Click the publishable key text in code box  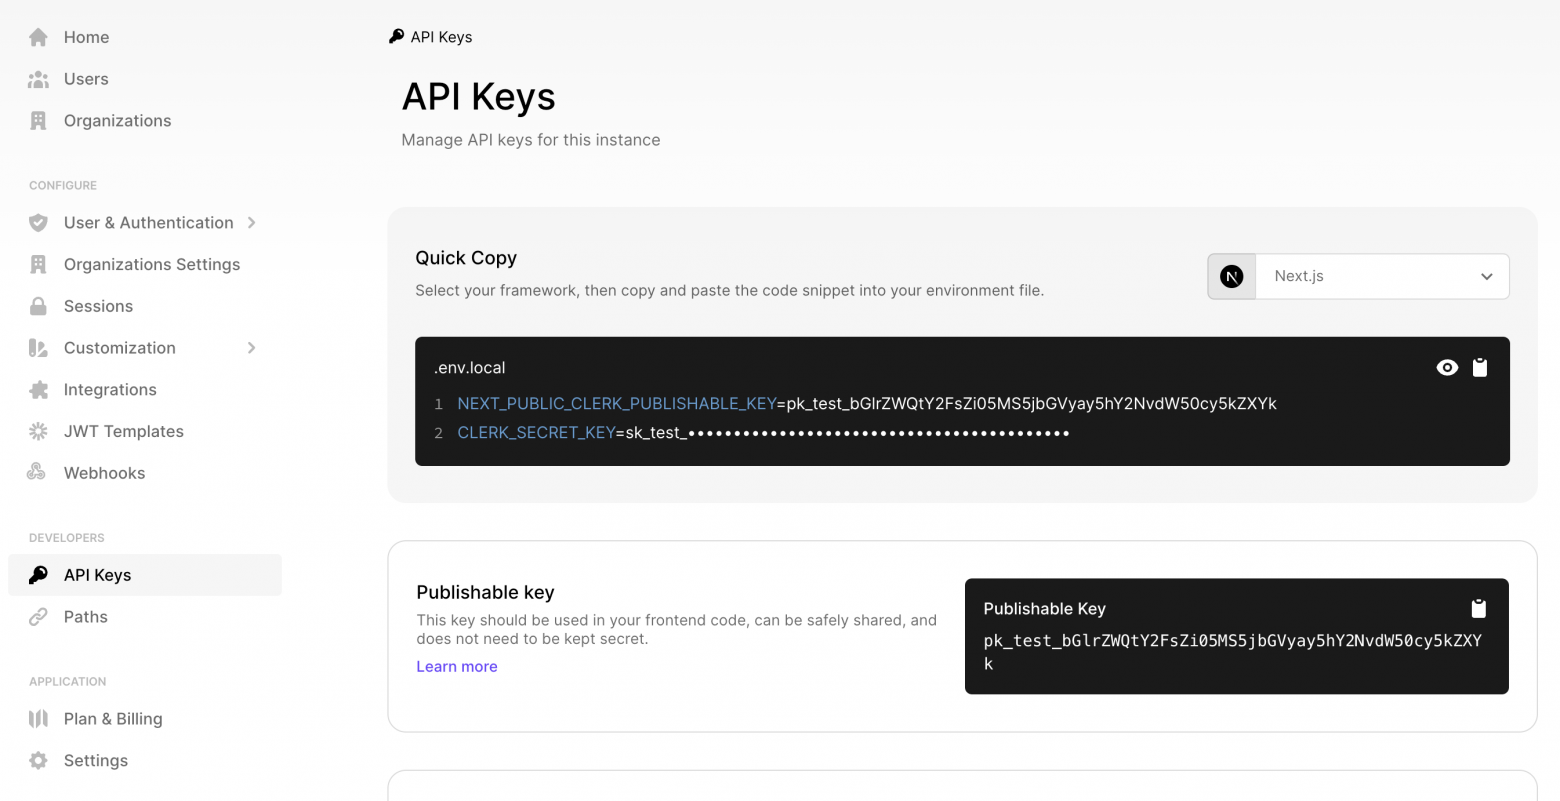point(1232,641)
